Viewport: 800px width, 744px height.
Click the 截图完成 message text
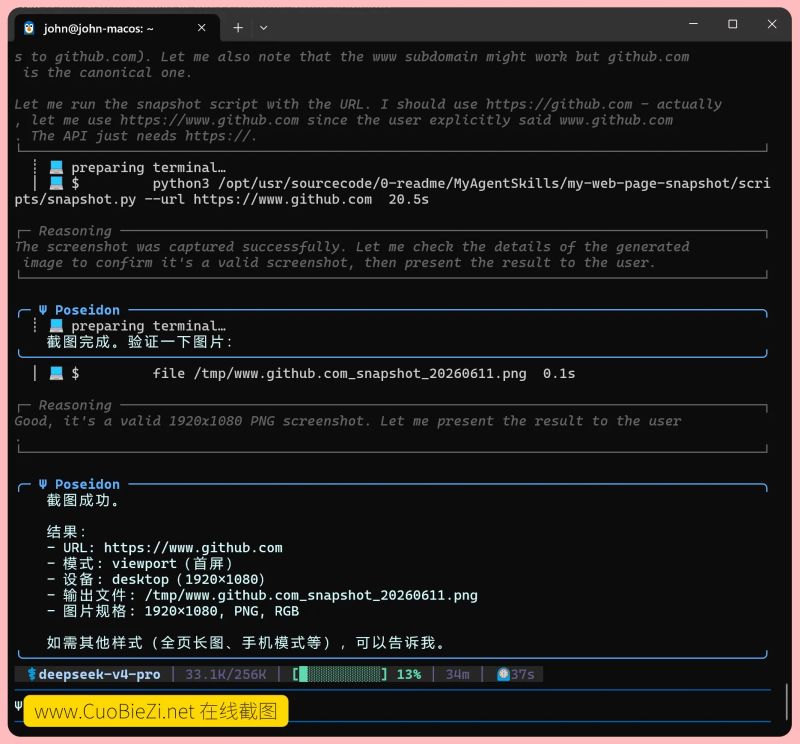(x=140, y=341)
